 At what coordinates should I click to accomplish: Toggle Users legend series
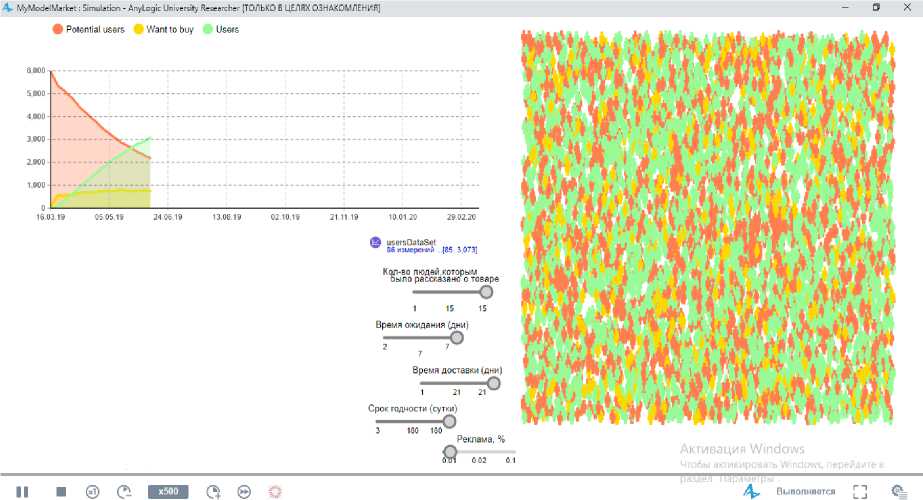209,29
